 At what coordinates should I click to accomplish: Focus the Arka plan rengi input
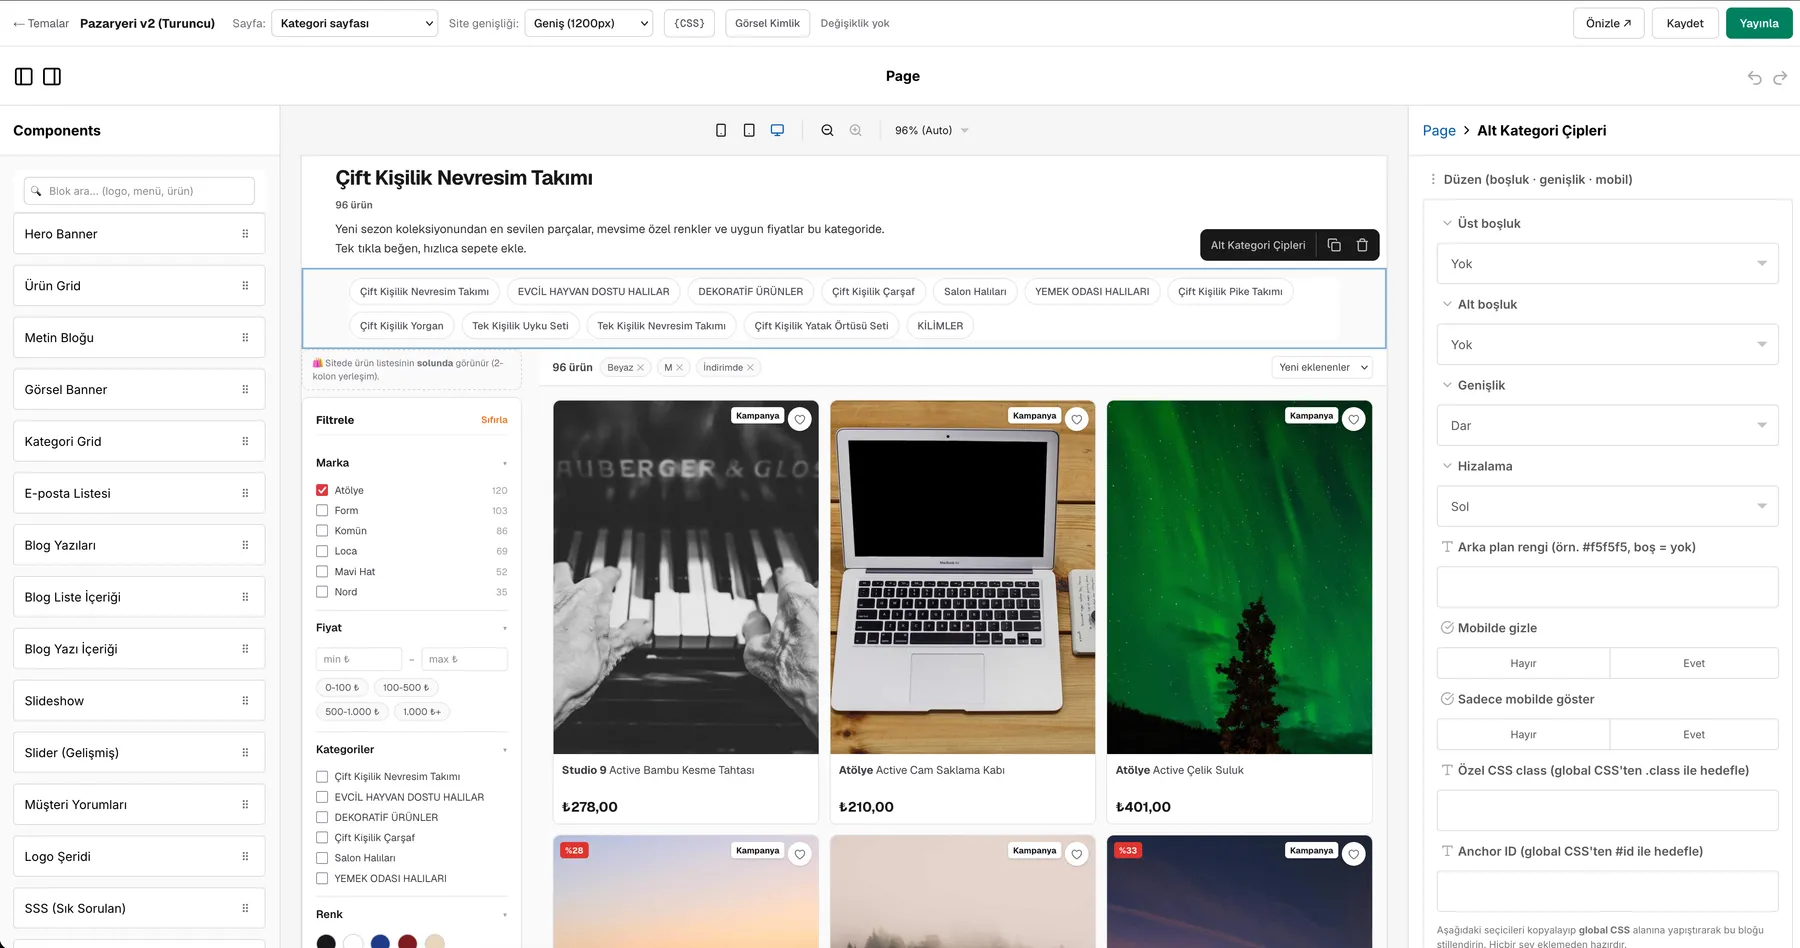pyautogui.click(x=1608, y=588)
